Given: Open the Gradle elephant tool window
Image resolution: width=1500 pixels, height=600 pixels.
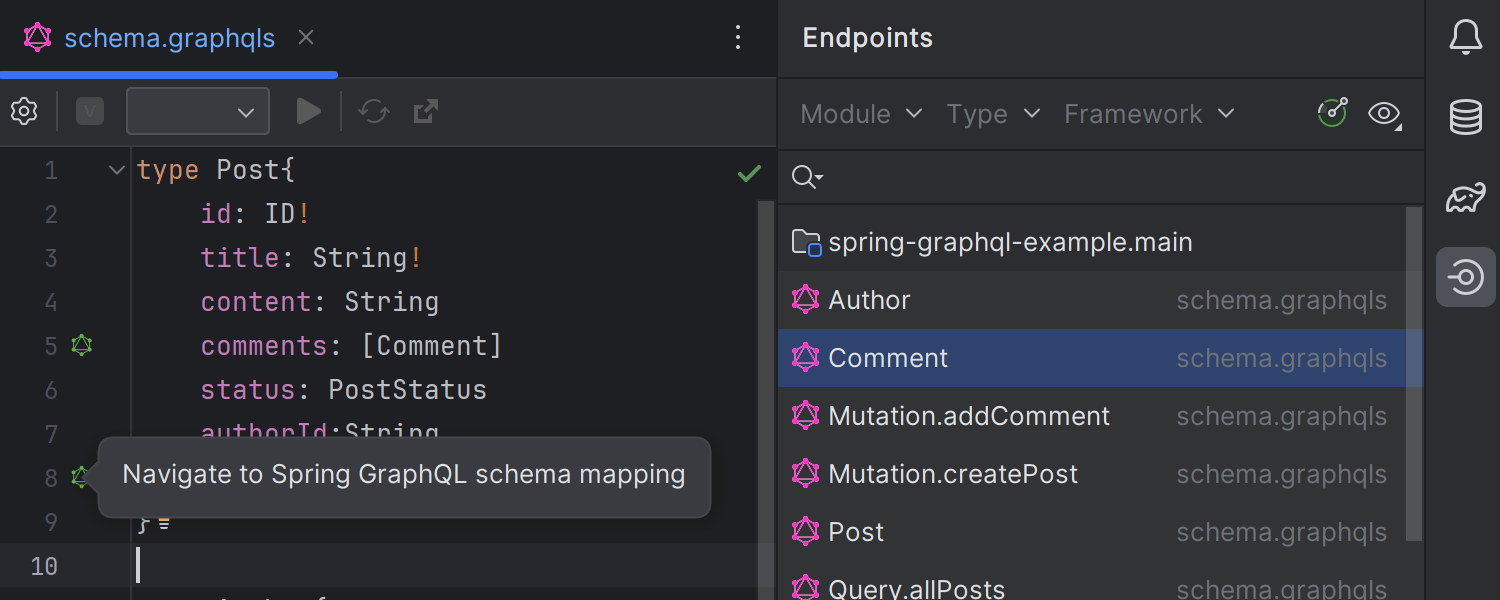Looking at the screenshot, I should click(x=1464, y=197).
